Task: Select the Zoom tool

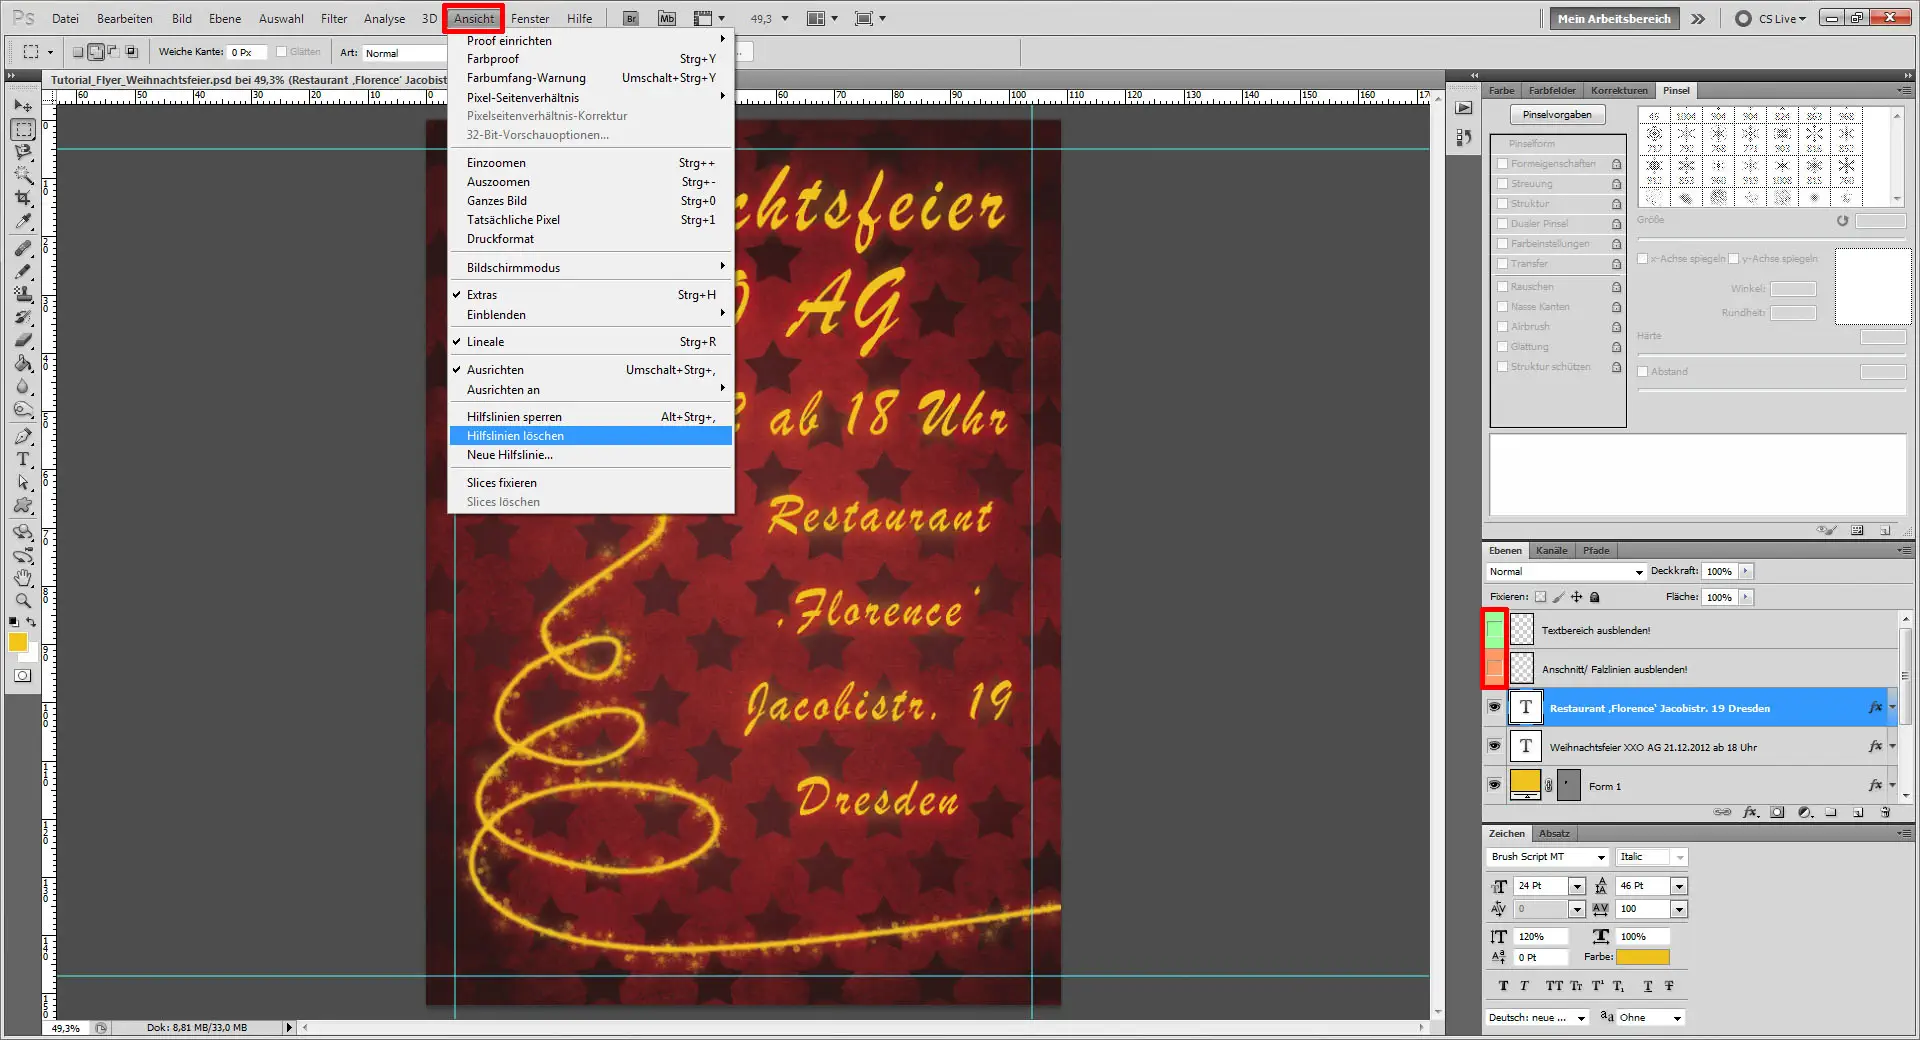Action: (x=23, y=601)
